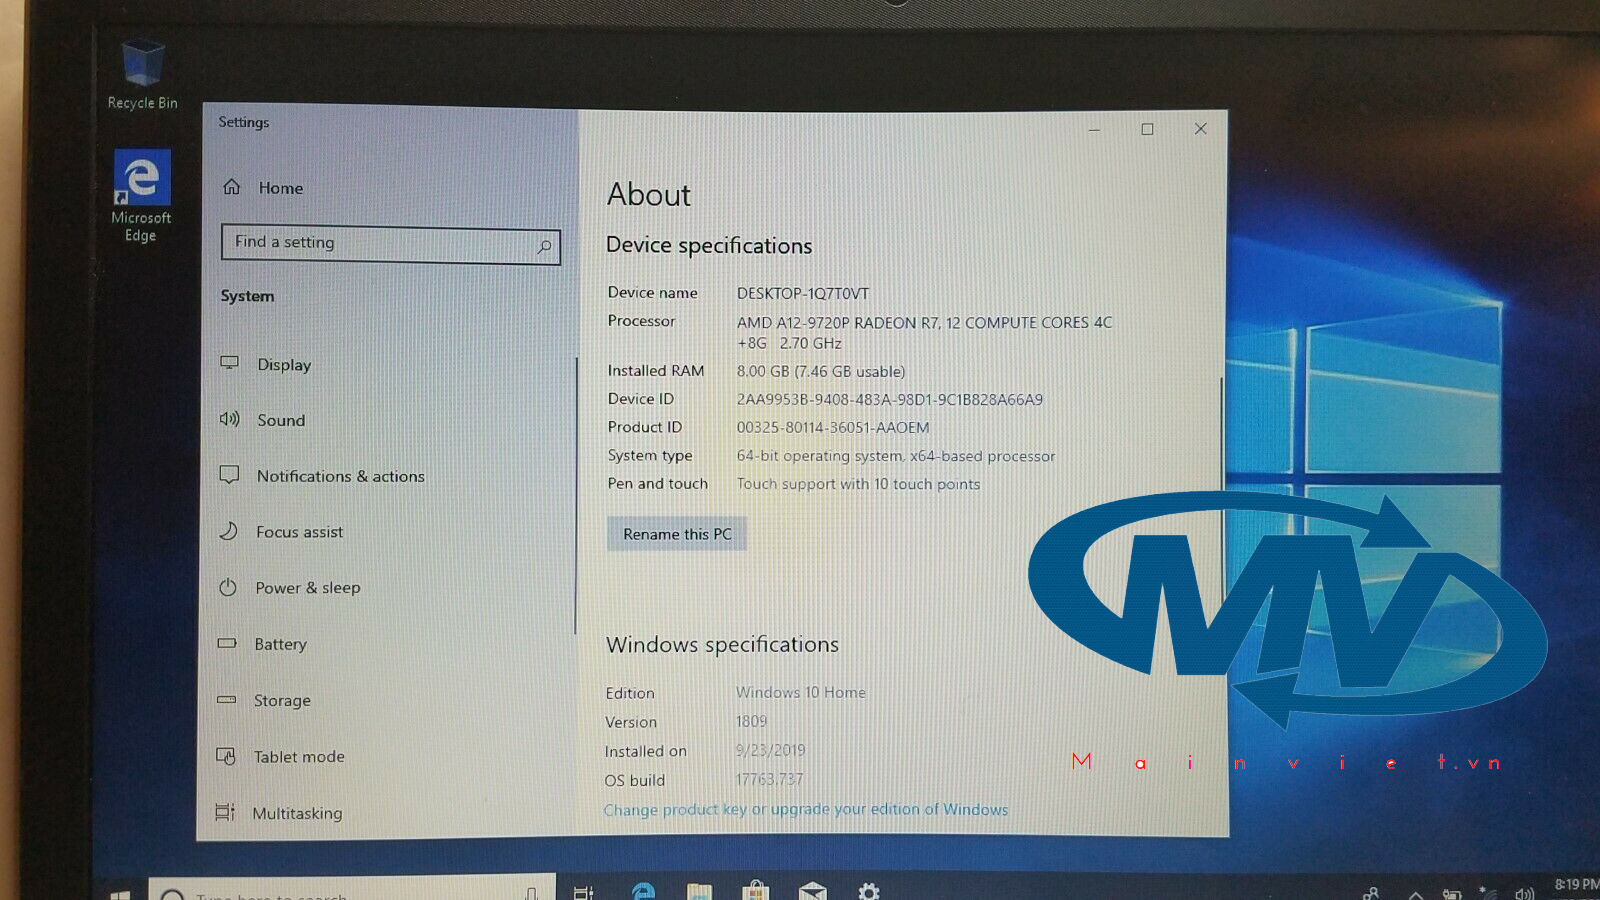Click the volume icon in system tray
The height and width of the screenshot is (900, 1600).
1524,894
